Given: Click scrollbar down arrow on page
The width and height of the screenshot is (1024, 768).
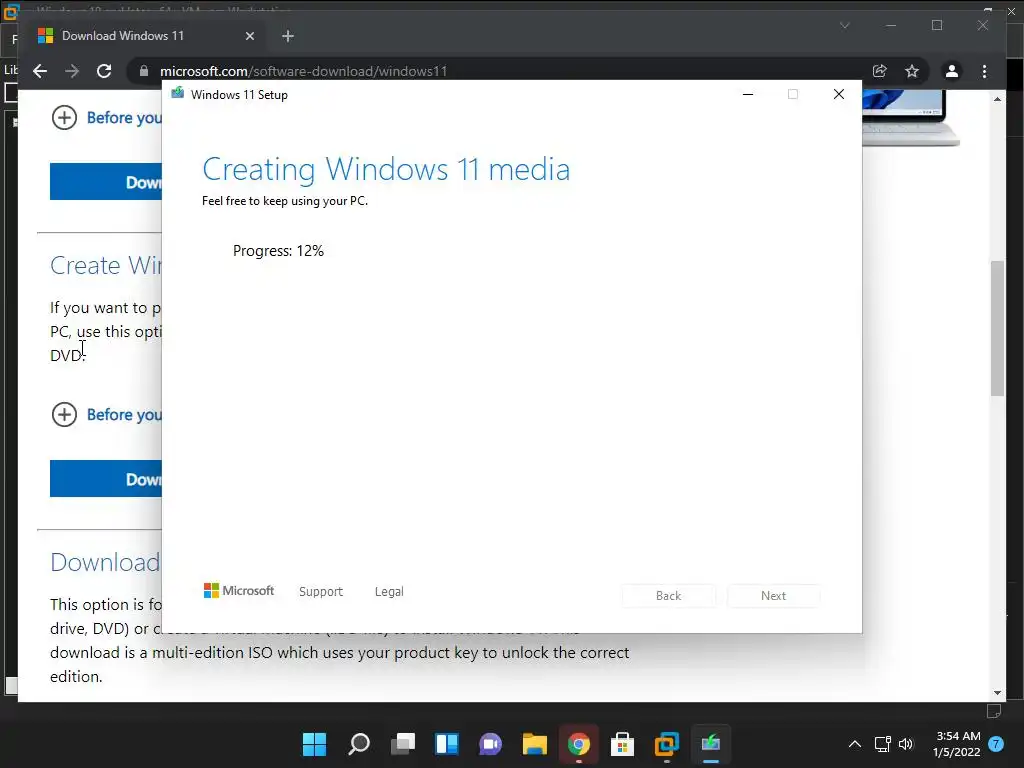Looking at the screenshot, I should coord(997,693).
